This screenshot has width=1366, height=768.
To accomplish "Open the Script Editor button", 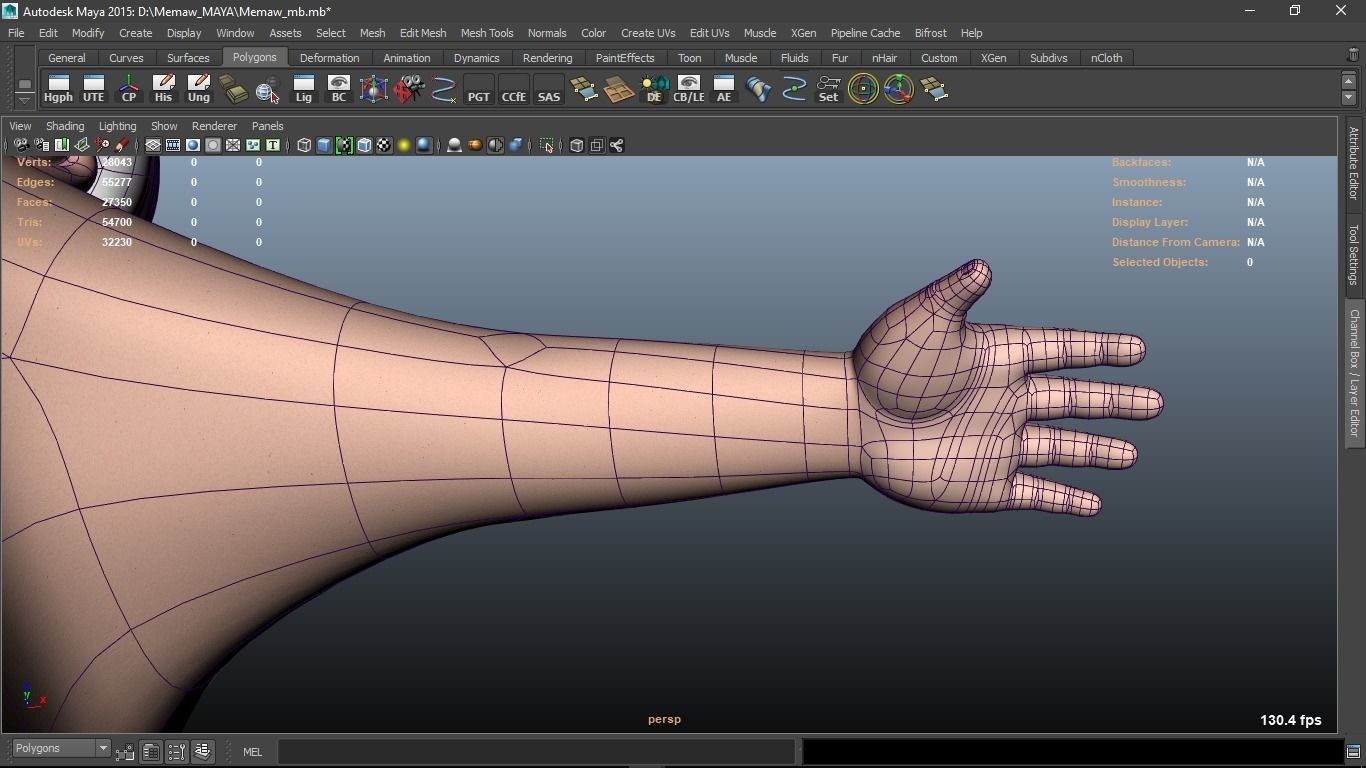I will [x=1353, y=751].
